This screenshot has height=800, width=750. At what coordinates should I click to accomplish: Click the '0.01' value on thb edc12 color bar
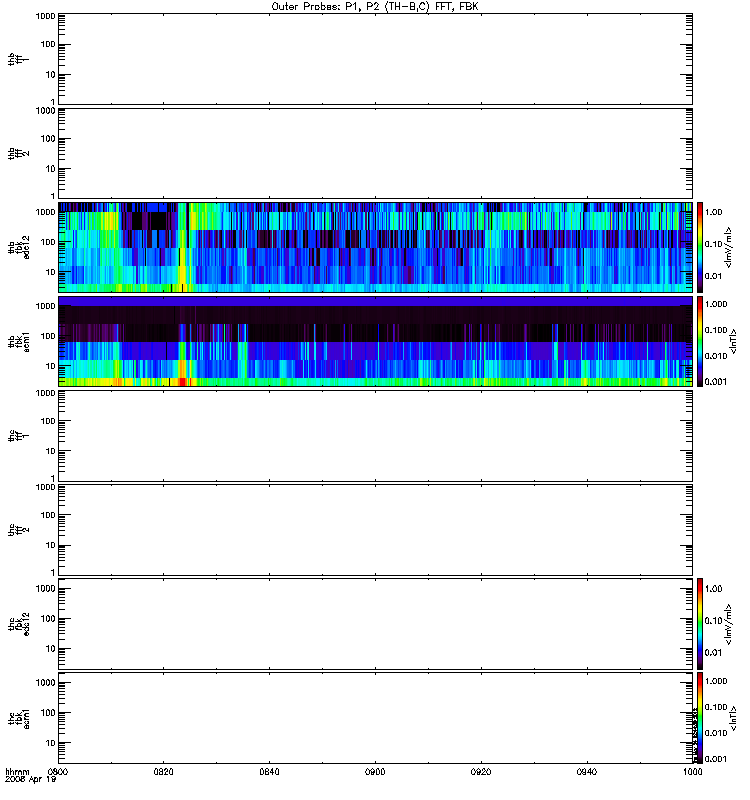[713, 276]
